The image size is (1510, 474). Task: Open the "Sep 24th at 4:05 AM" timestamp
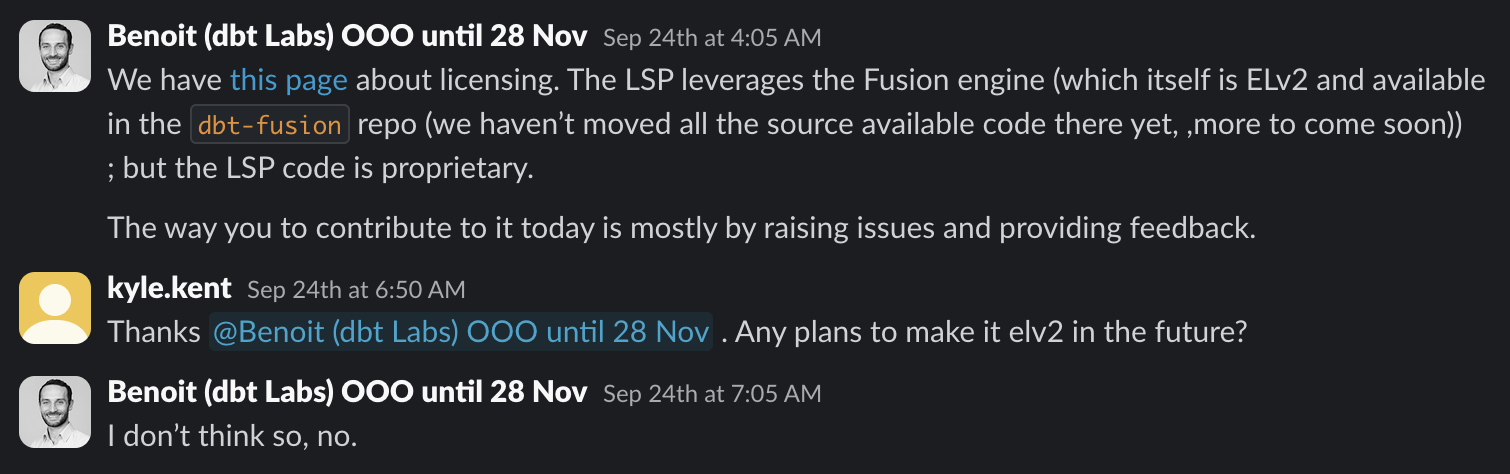click(712, 39)
